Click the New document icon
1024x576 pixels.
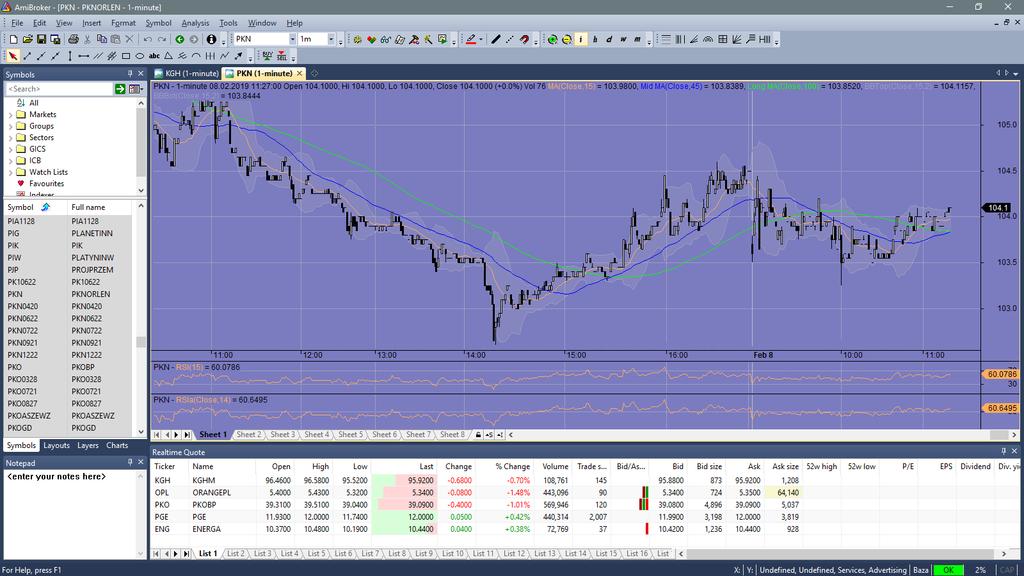tap(14, 39)
